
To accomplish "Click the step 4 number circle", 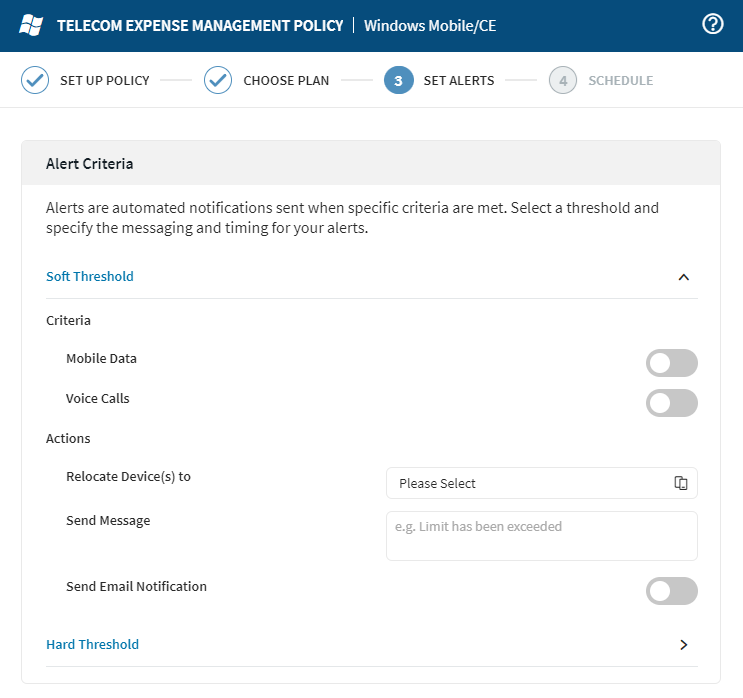I will (563, 81).
